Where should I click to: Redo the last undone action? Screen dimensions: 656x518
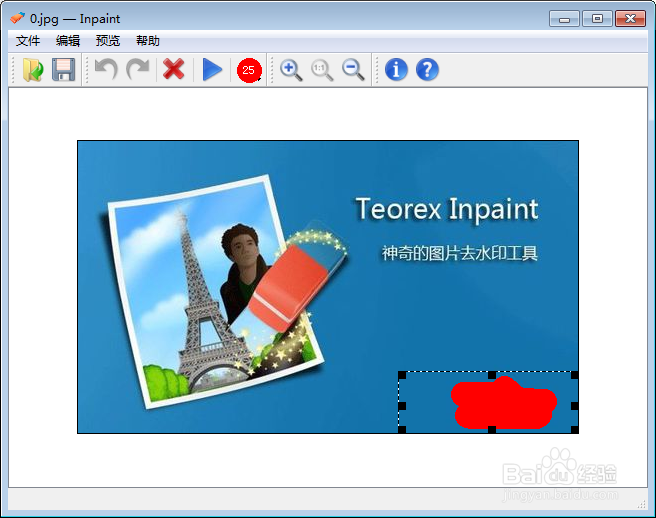coord(138,69)
